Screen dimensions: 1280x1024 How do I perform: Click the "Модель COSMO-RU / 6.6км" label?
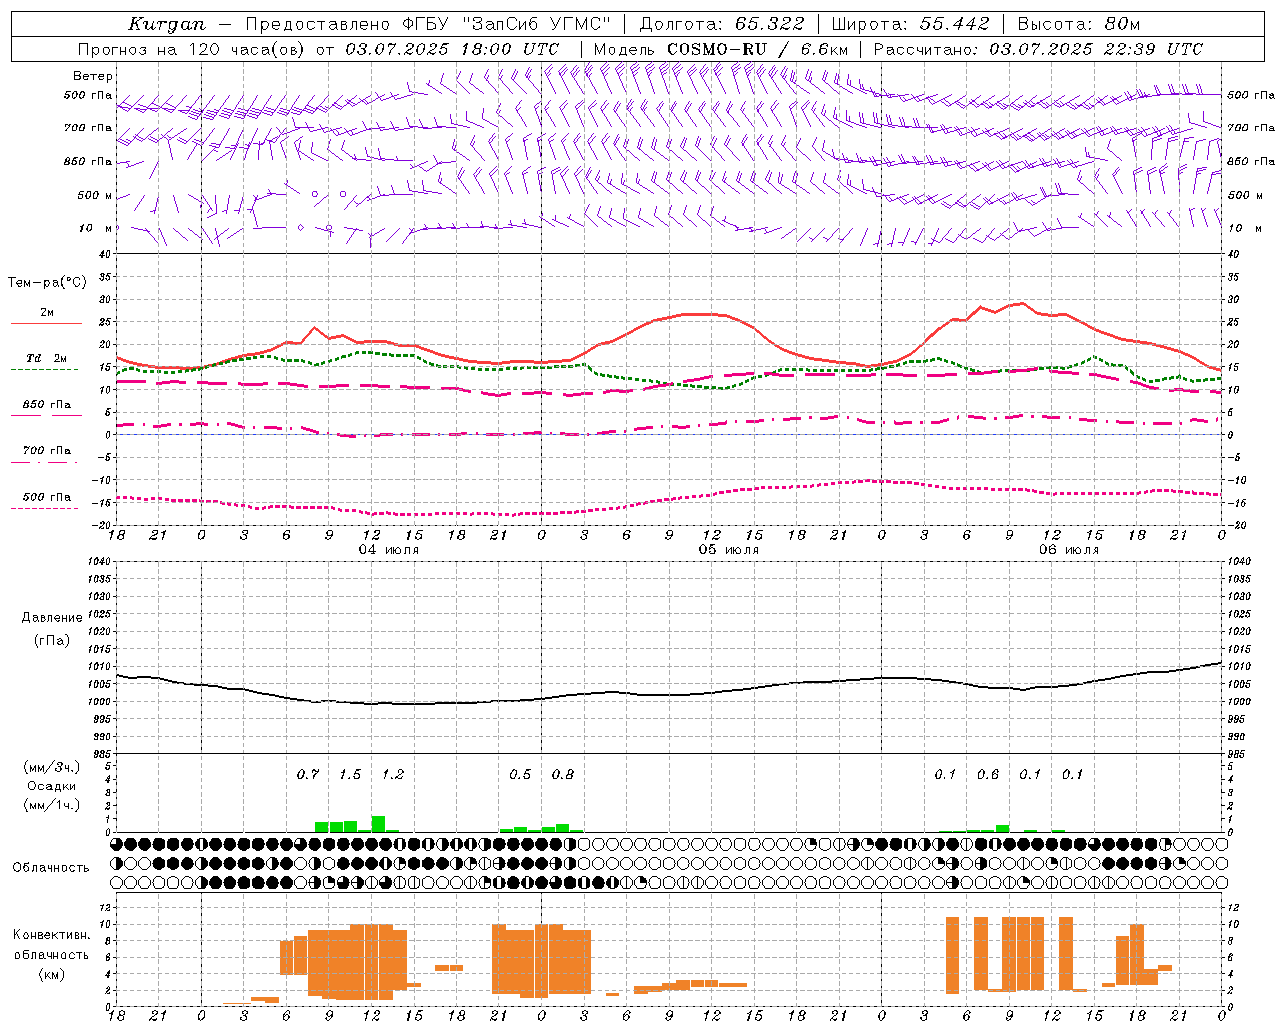[x=721, y=49]
